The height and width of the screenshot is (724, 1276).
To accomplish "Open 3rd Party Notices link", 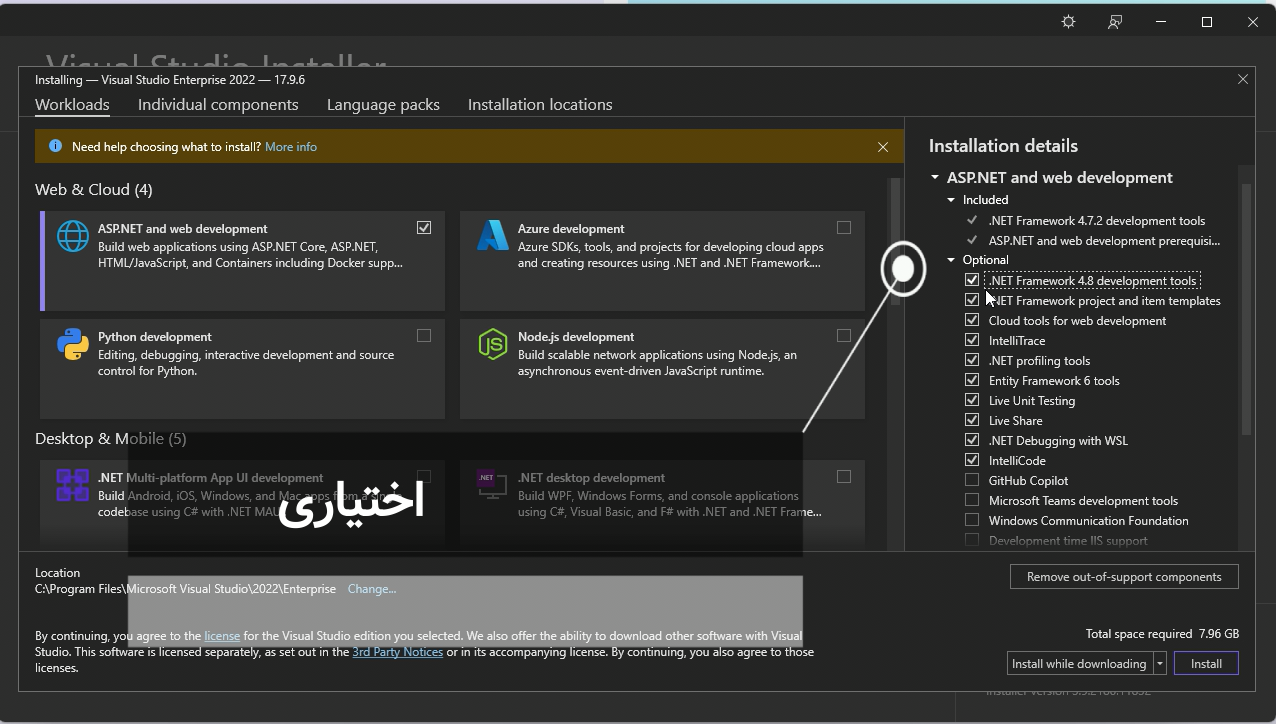I will (x=397, y=652).
